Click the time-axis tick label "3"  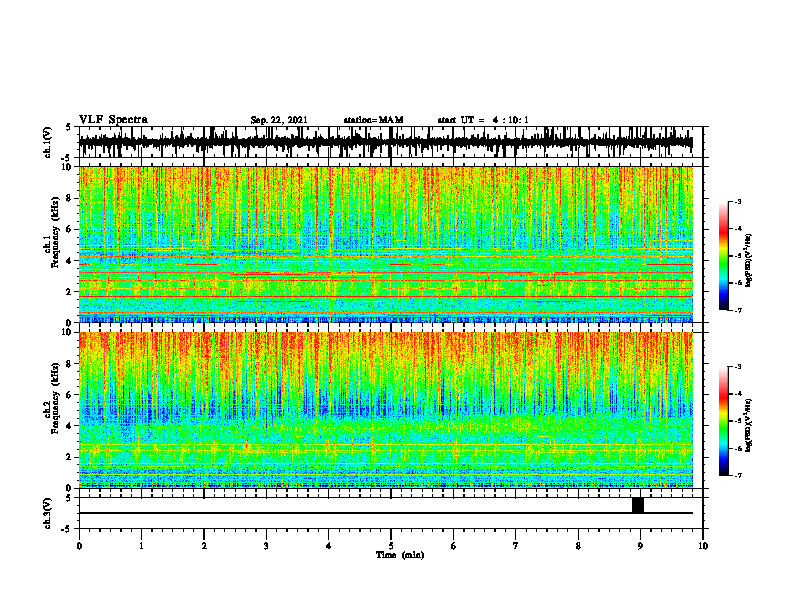(x=266, y=546)
